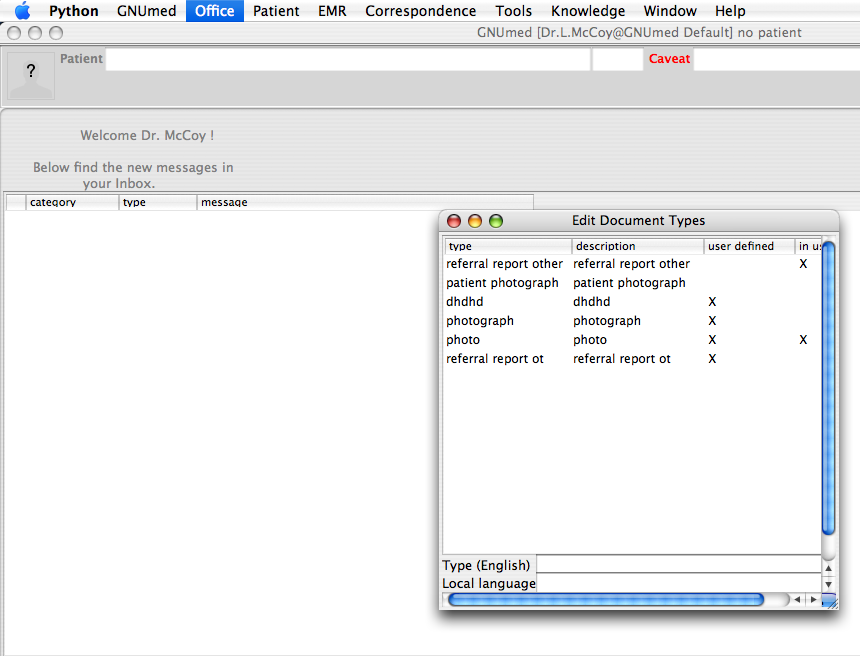Click user defined X for dhdhd
Screen dimensions: 860x656
712,302
